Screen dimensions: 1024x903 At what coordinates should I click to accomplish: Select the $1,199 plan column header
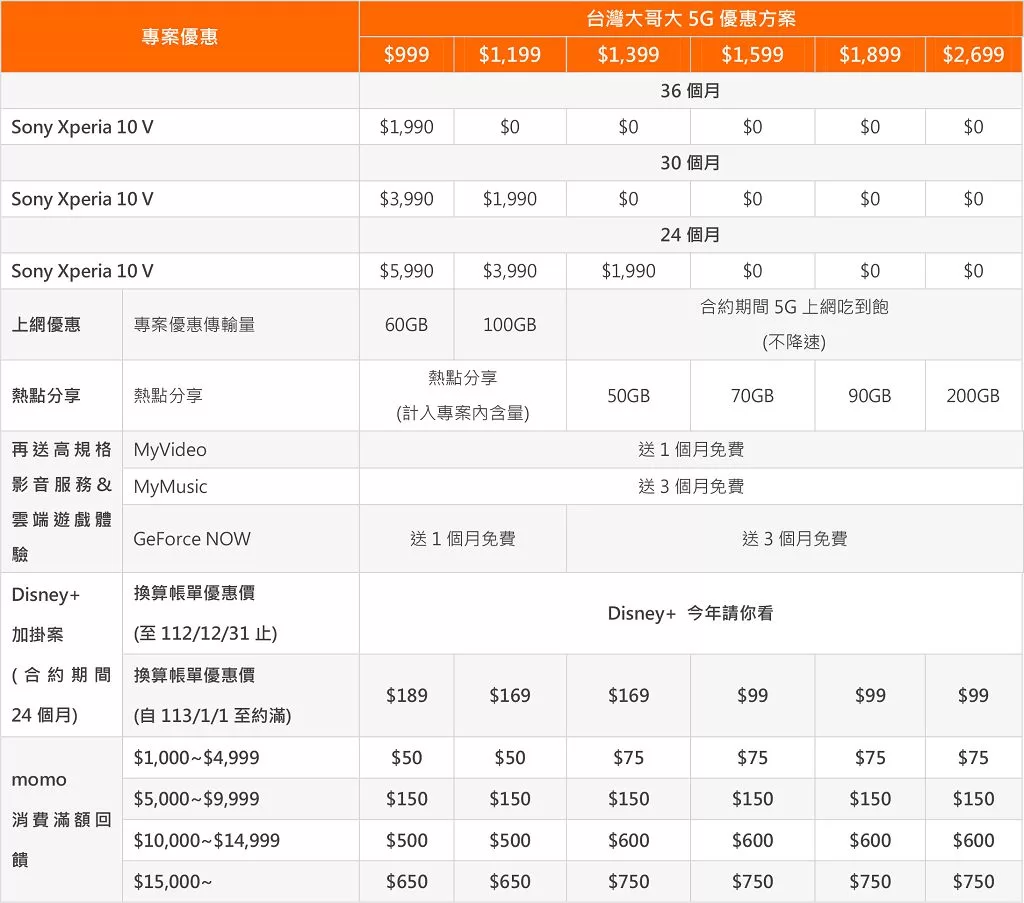[x=509, y=54]
